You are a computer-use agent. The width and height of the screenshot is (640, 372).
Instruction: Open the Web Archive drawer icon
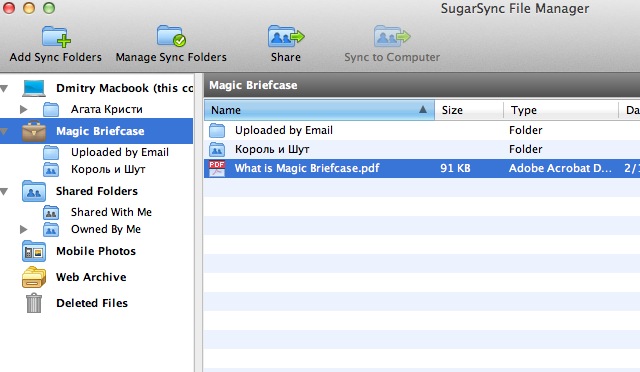[x=34, y=277]
